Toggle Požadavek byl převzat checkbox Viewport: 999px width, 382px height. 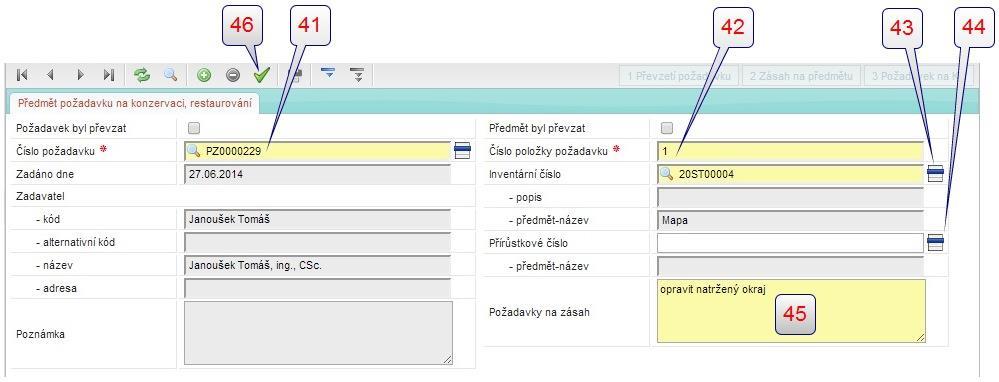(194, 128)
